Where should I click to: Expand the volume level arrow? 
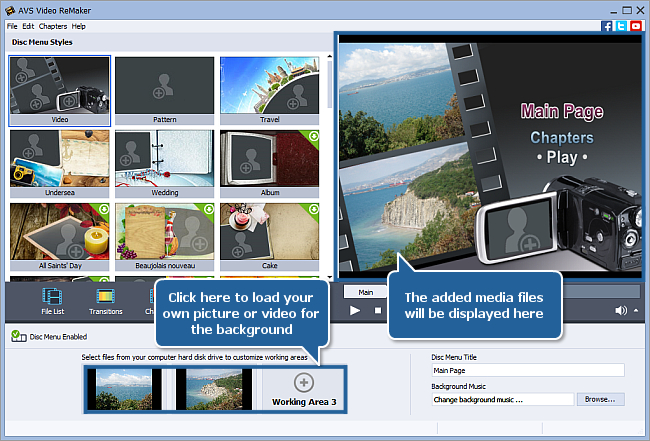(636, 310)
